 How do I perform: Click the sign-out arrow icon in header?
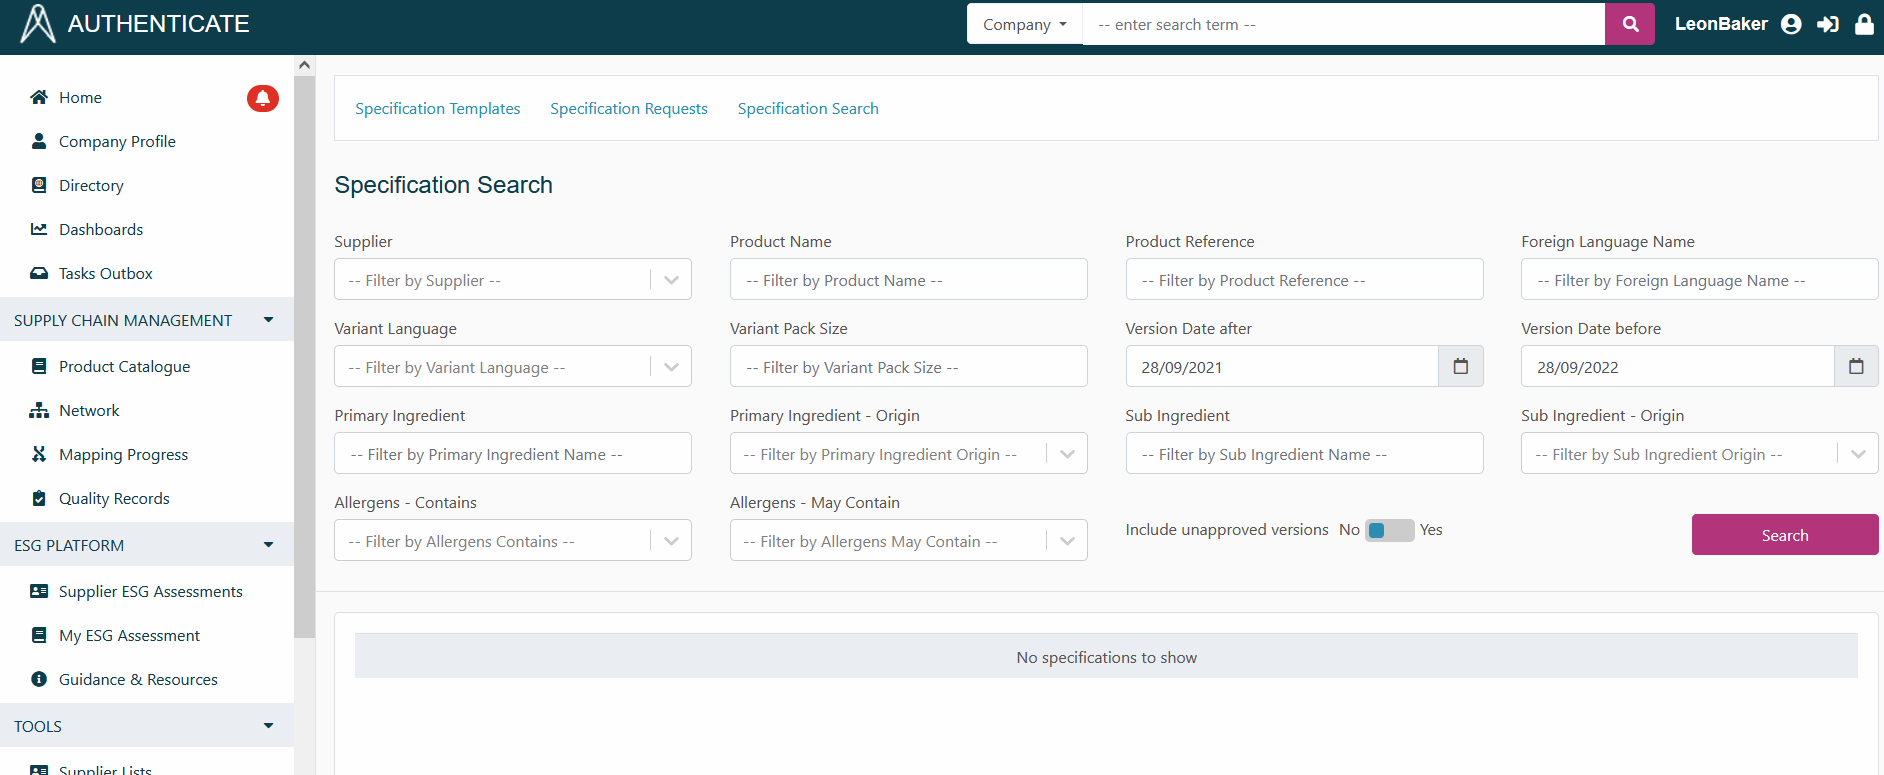point(1828,24)
